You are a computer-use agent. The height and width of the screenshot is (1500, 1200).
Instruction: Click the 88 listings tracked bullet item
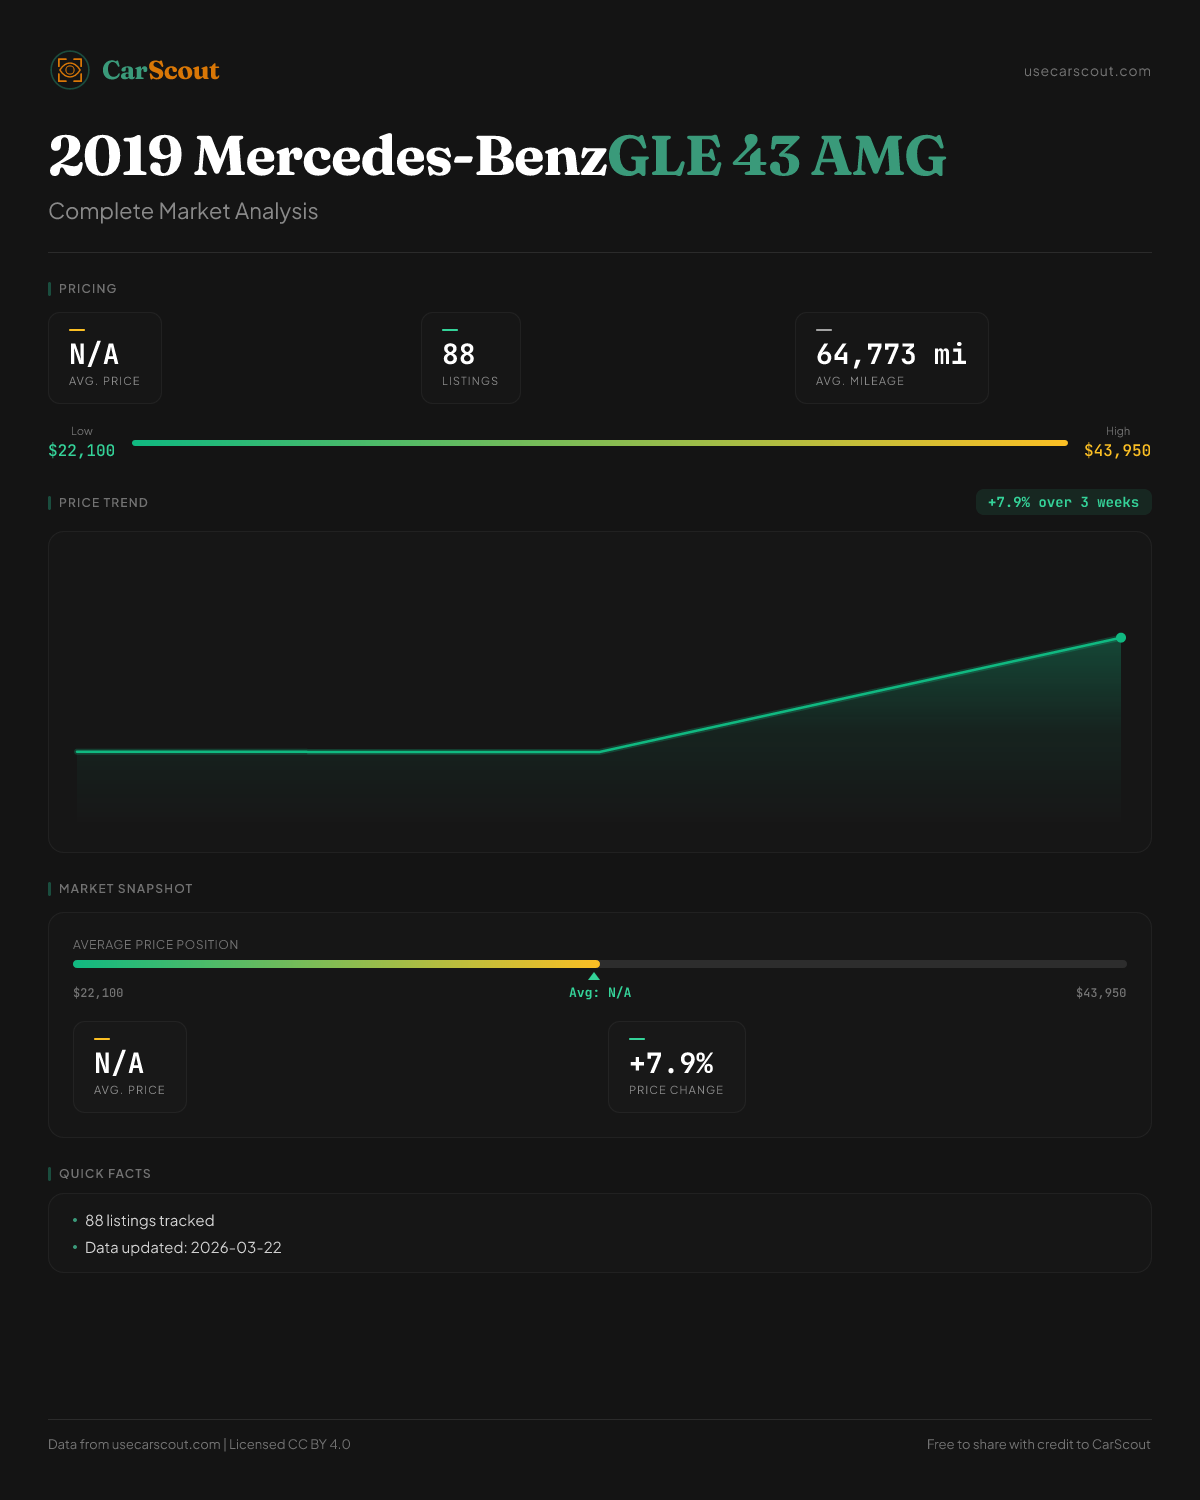(x=149, y=1220)
